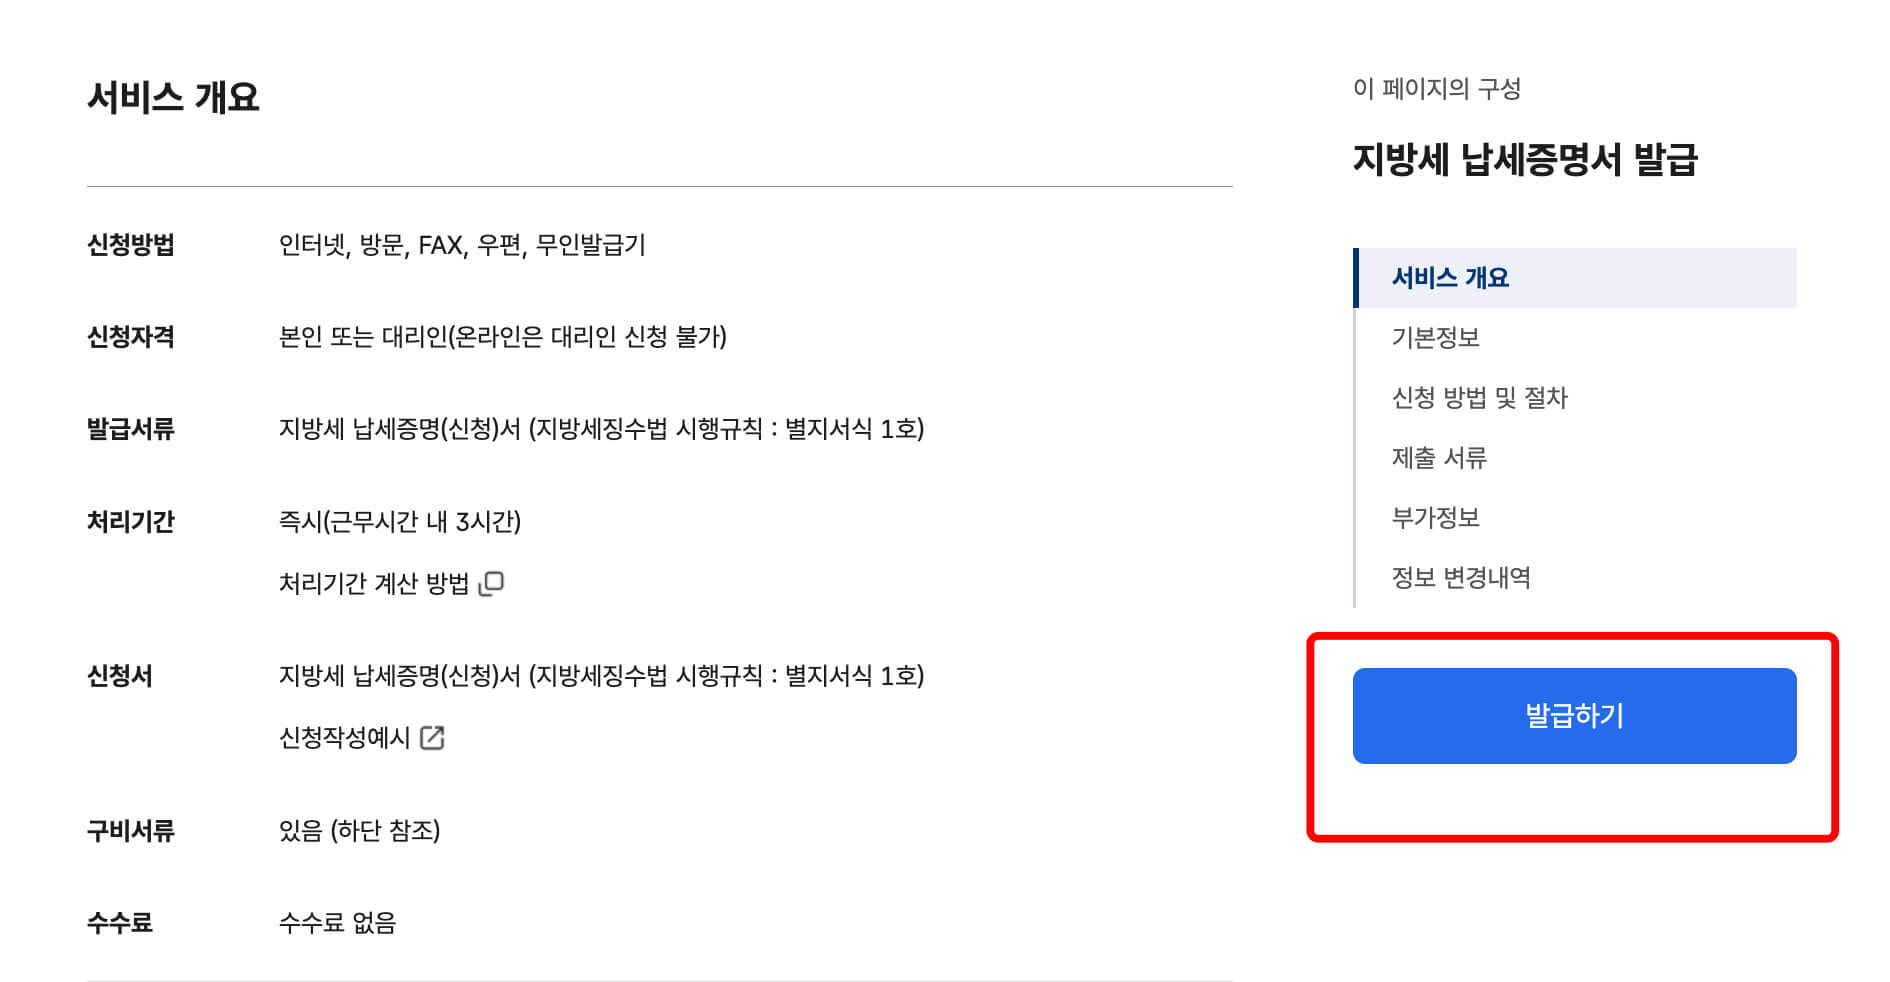Click the copy icon beside 처리기간 계산 방법
This screenshot has width=1890, height=982.
tap(493, 582)
